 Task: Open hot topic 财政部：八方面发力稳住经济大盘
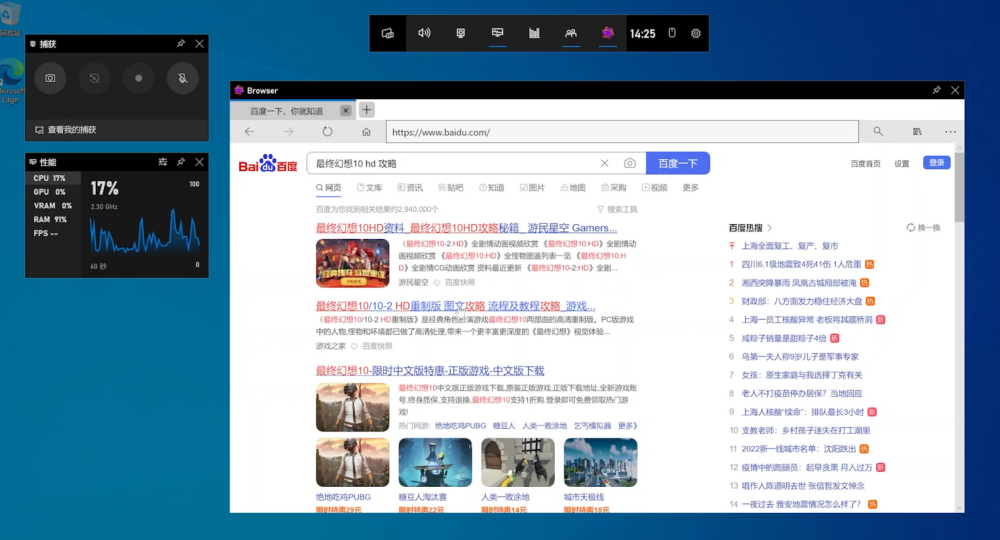(x=802, y=301)
